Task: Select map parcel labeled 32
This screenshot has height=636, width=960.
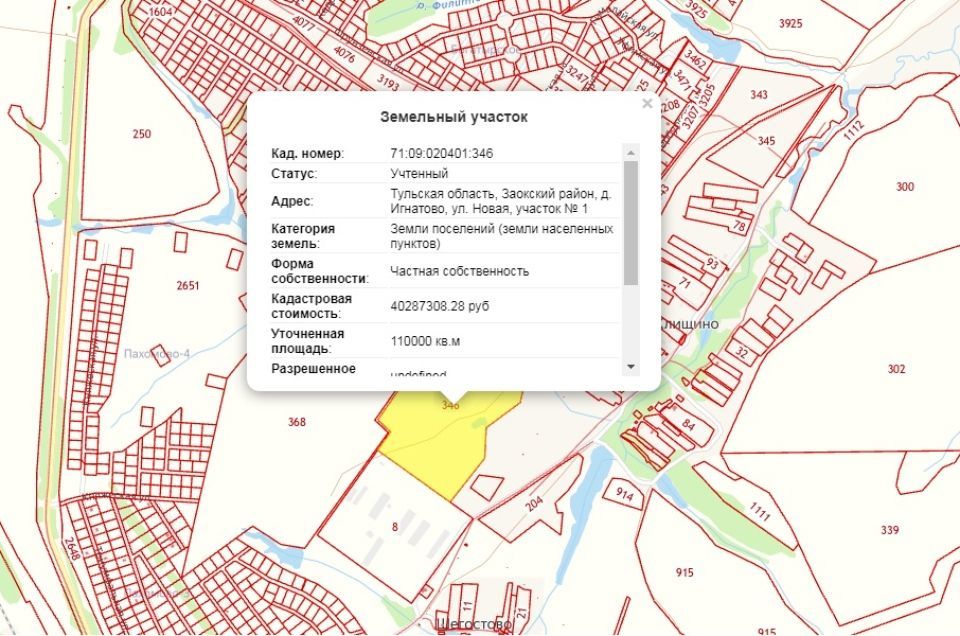Action: tap(742, 353)
